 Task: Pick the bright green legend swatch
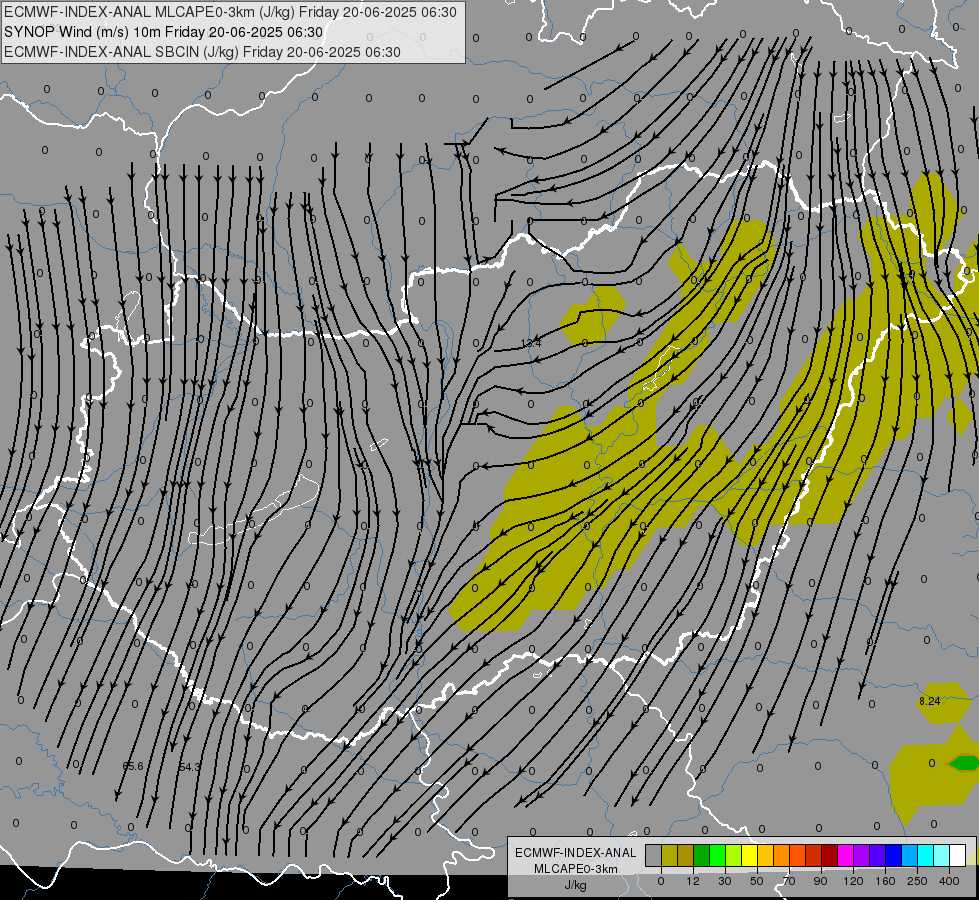point(717,856)
